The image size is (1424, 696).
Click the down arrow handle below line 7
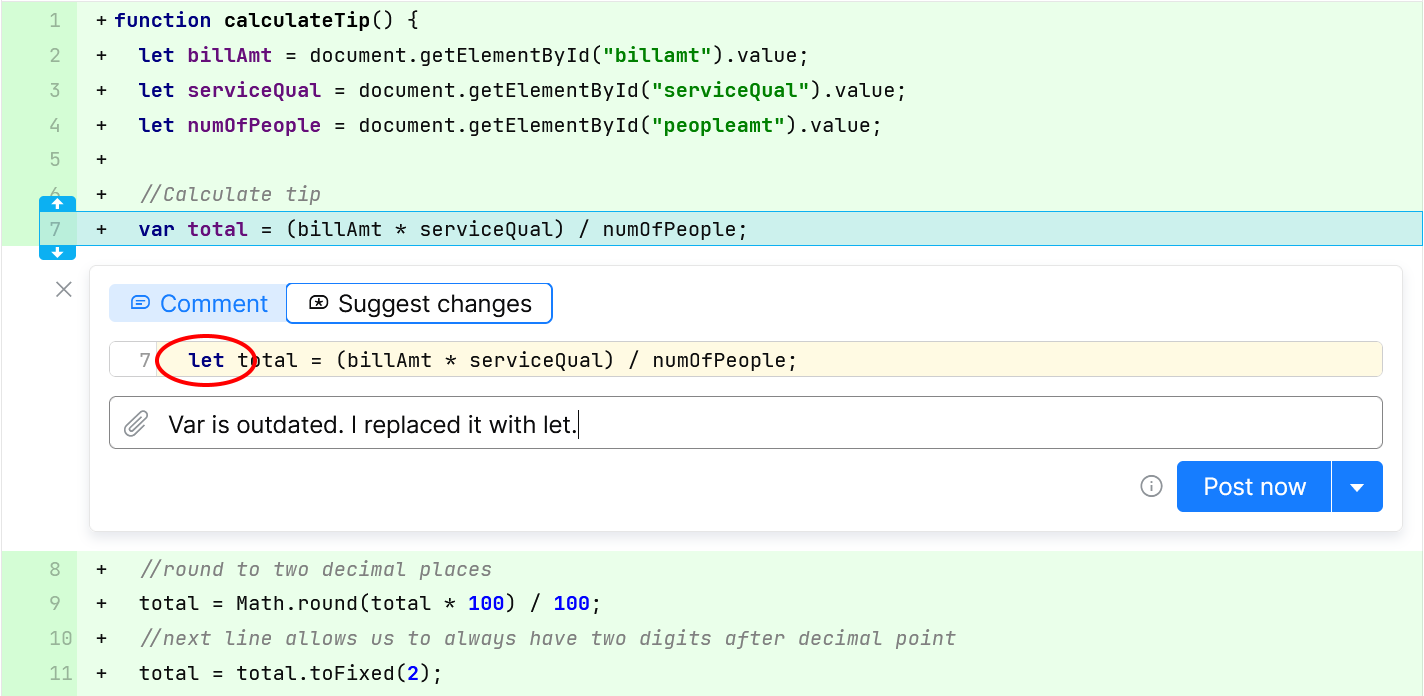(x=57, y=253)
